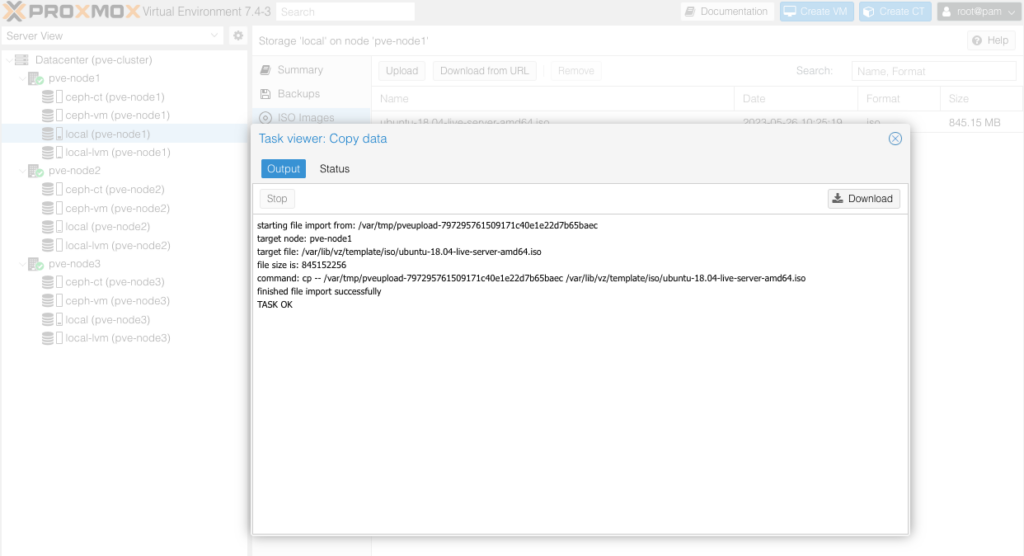This screenshot has height=556, width=1024.
Task: Open the Documentation link
Action: [x=728, y=11]
